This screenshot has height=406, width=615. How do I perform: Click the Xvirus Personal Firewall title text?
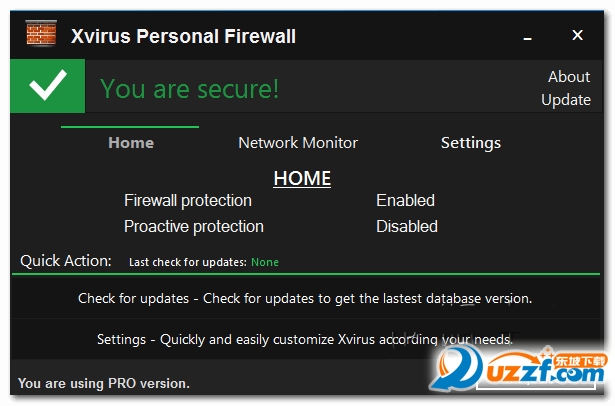pyautogui.click(x=184, y=38)
